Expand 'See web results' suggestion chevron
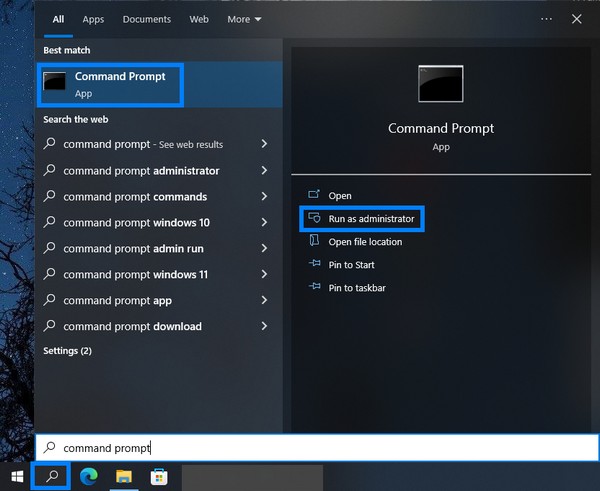The width and height of the screenshot is (600, 491). coord(264,144)
